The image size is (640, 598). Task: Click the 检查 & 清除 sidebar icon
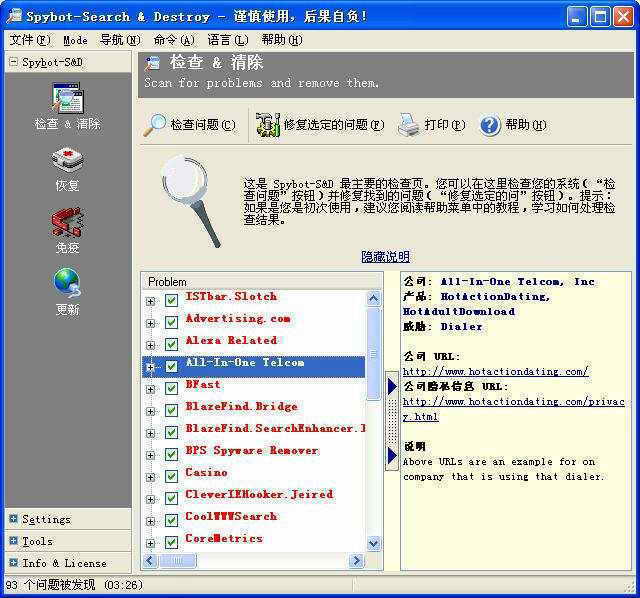[x=67, y=99]
